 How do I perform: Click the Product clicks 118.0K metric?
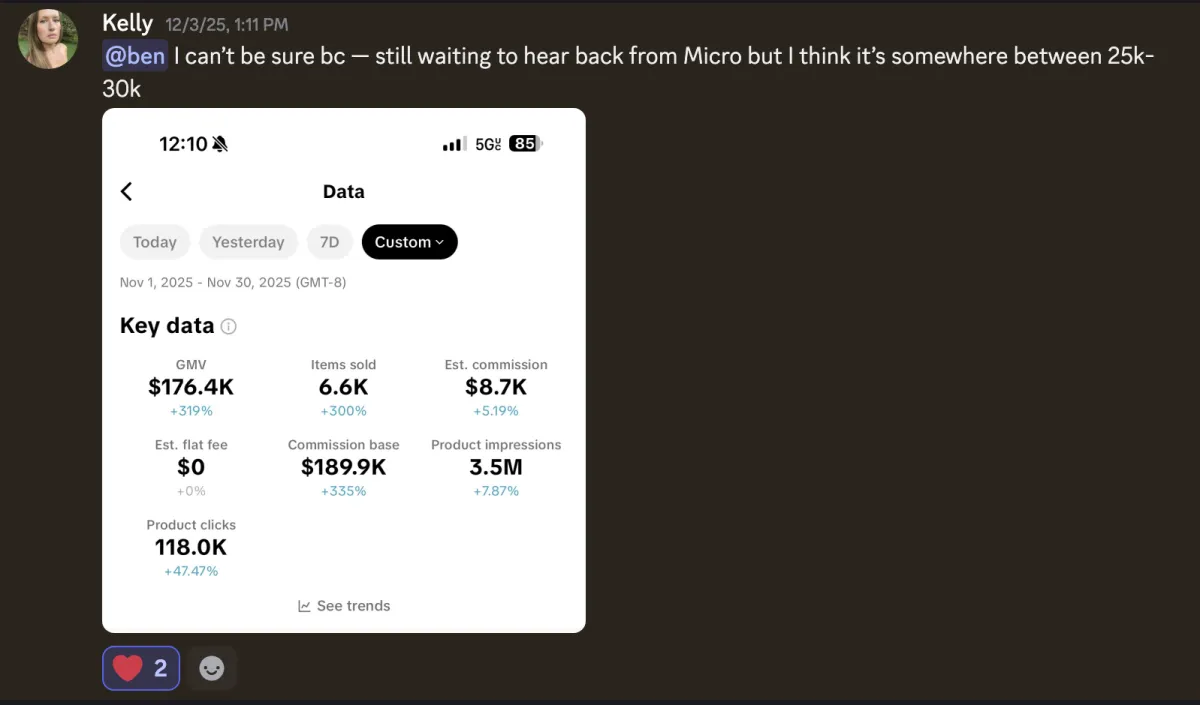191,547
